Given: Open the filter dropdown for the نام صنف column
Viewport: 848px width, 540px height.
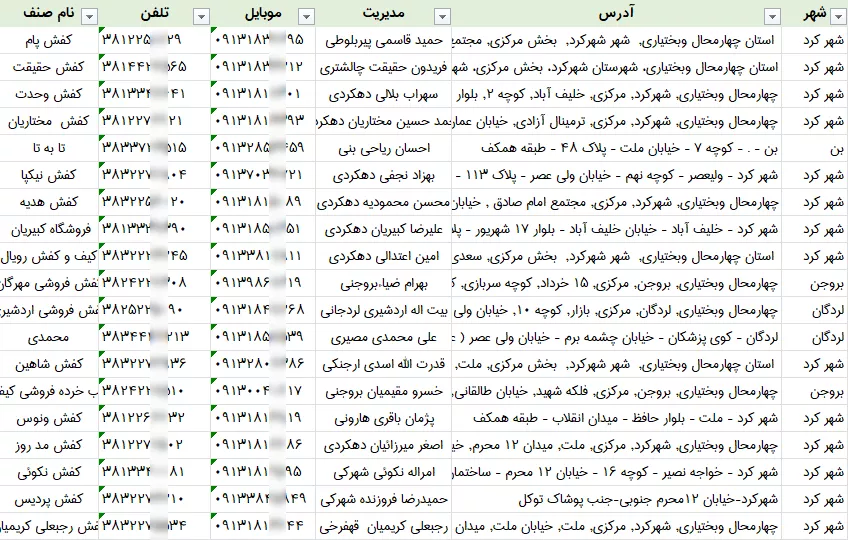Looking at the screenshot, I should coord(89,17).
